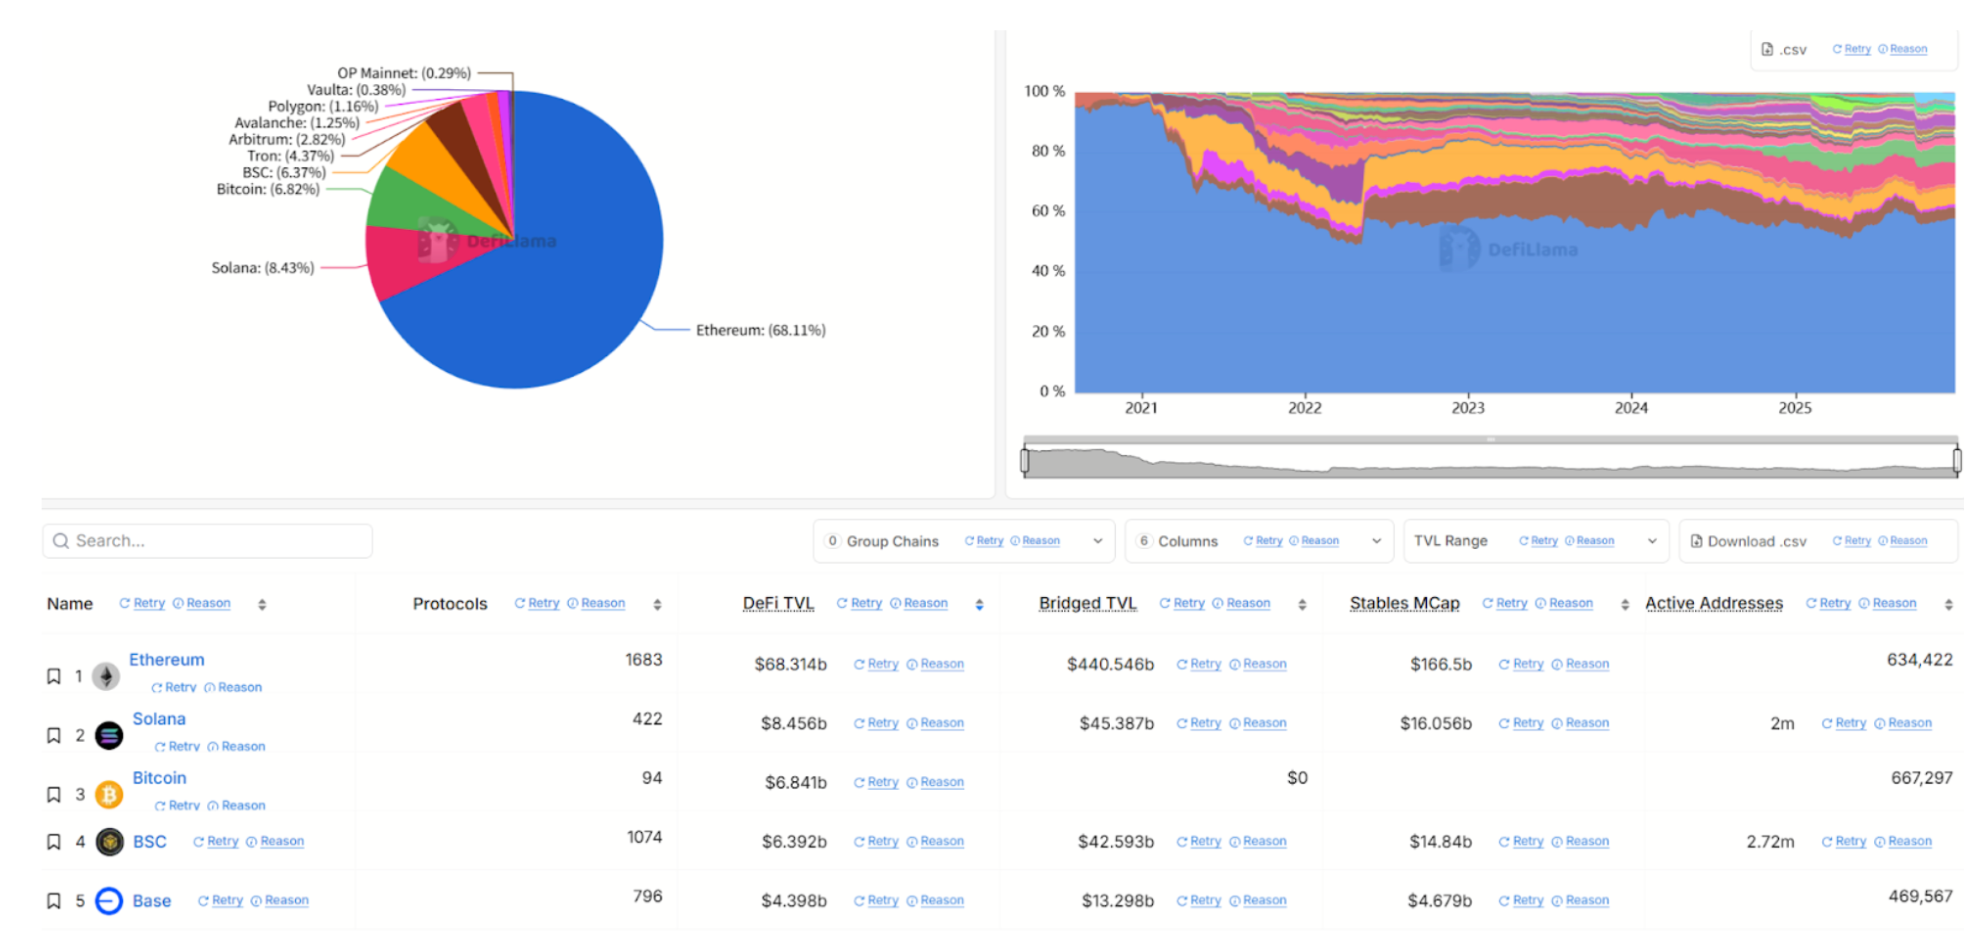Open the TVL Range dropdown
The height and width of the screenshot is (934, 1980).
pos(1652,541)
